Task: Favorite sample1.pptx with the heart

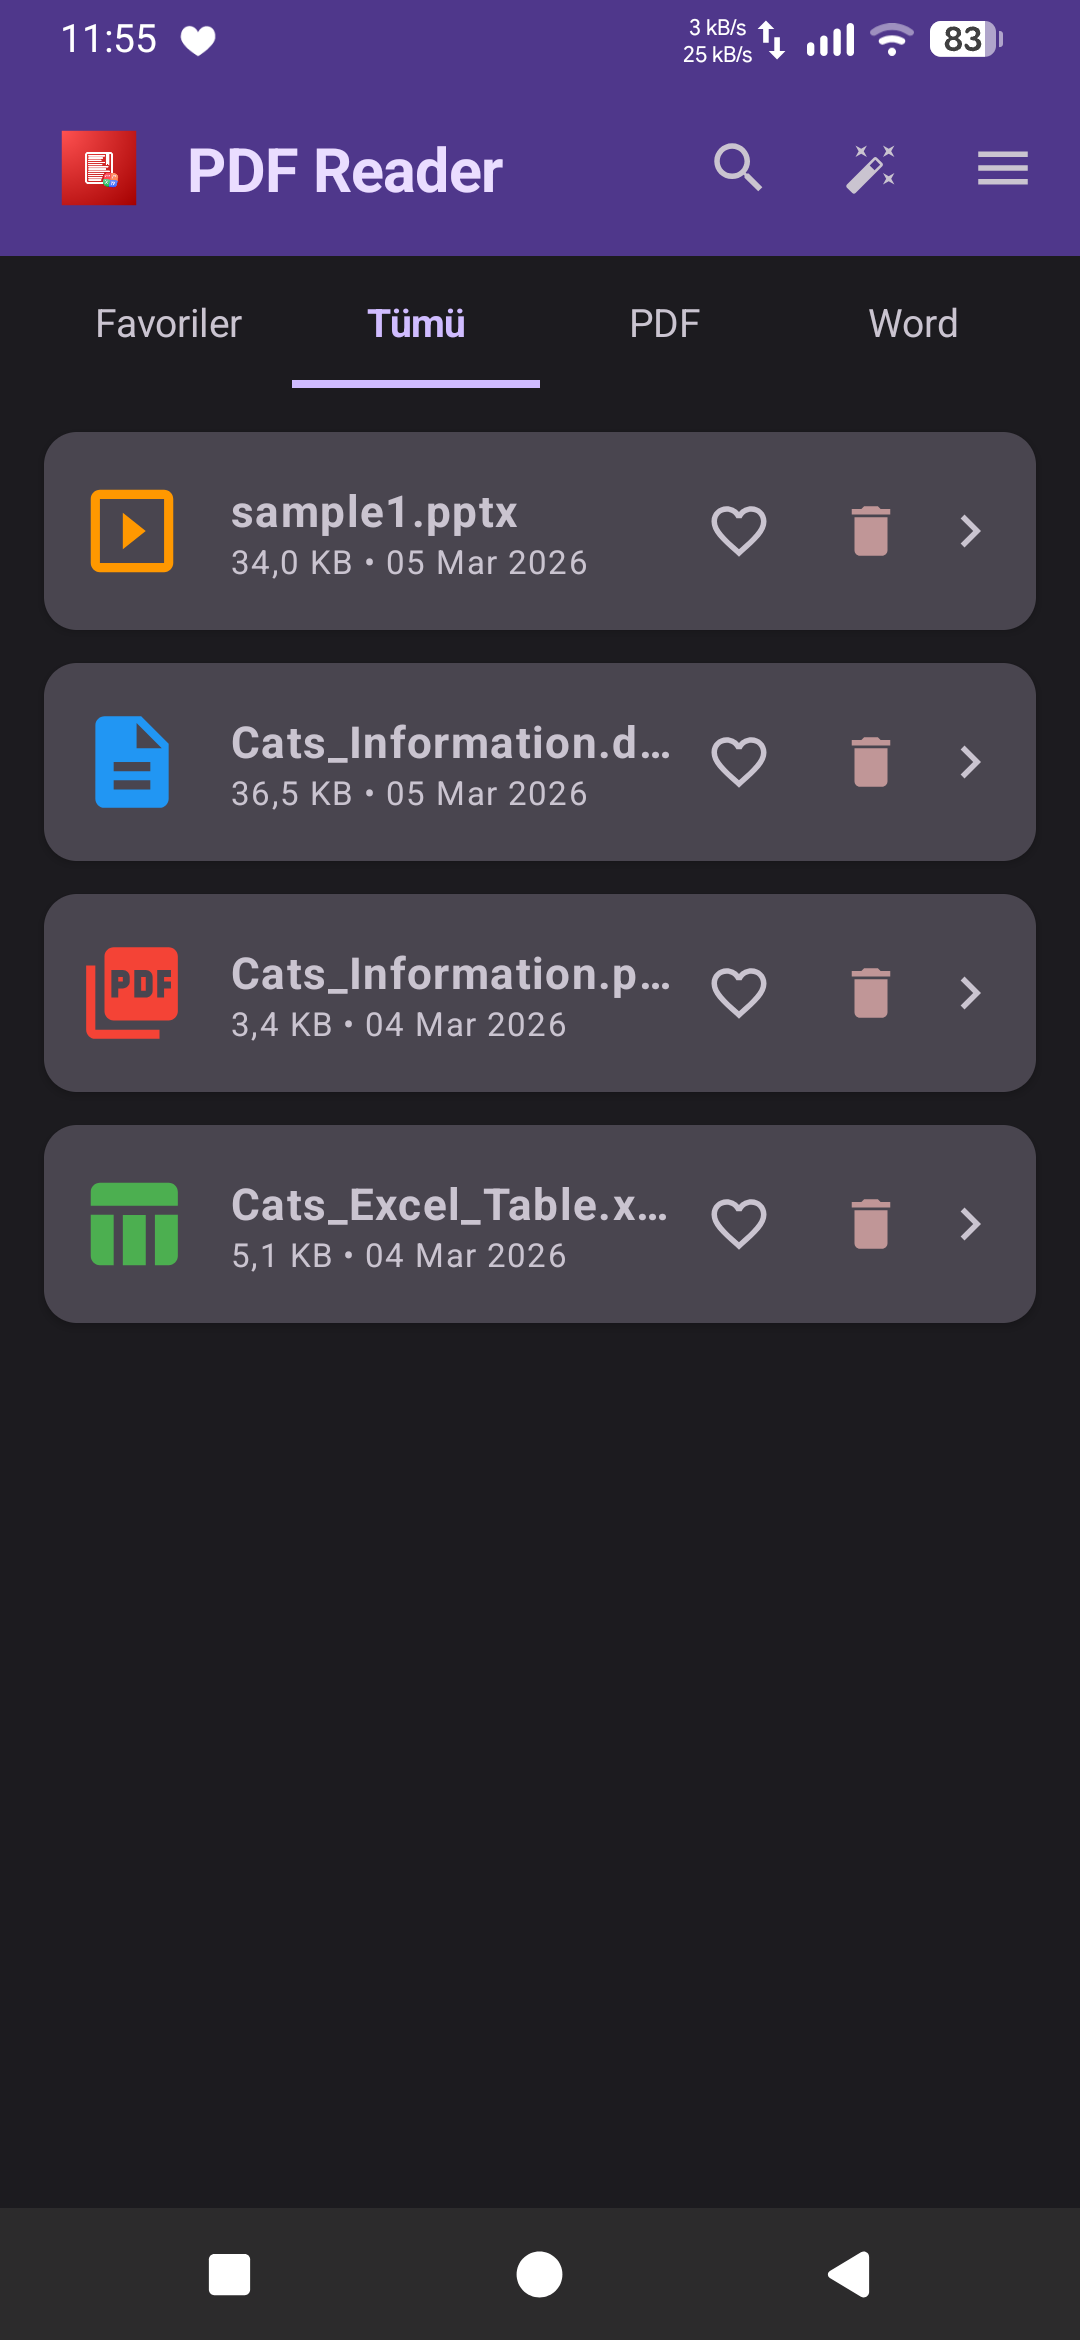Action: coord(739,531)
